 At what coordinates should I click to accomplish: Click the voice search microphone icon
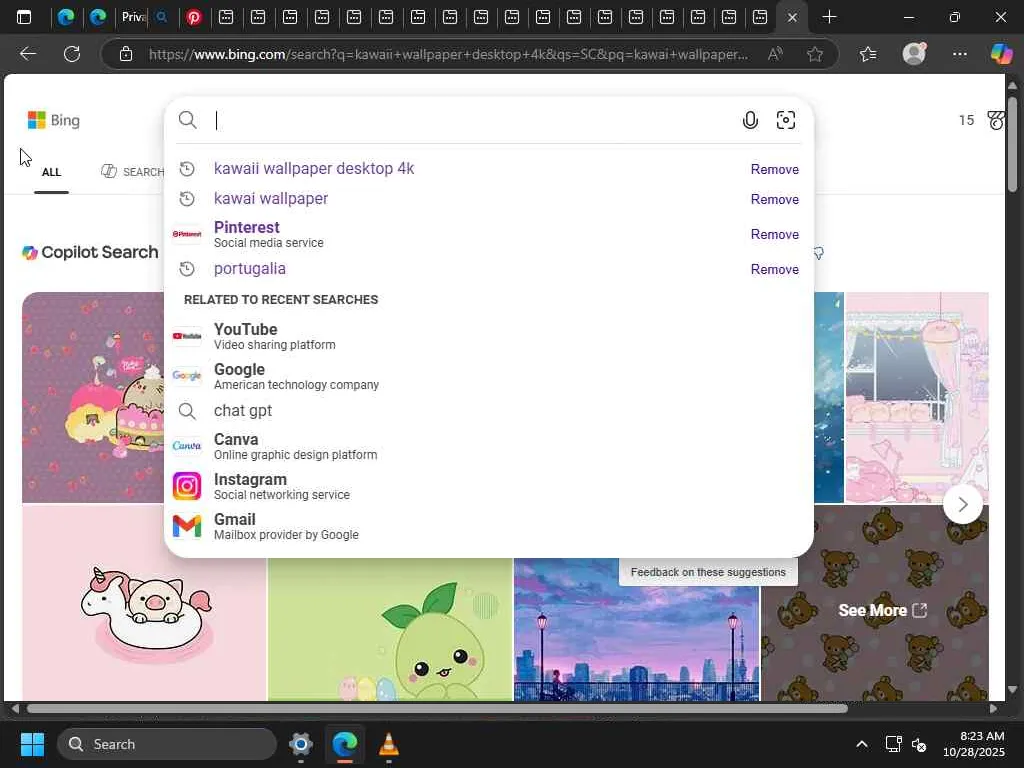pyautogui.click(x=750, y=120)
